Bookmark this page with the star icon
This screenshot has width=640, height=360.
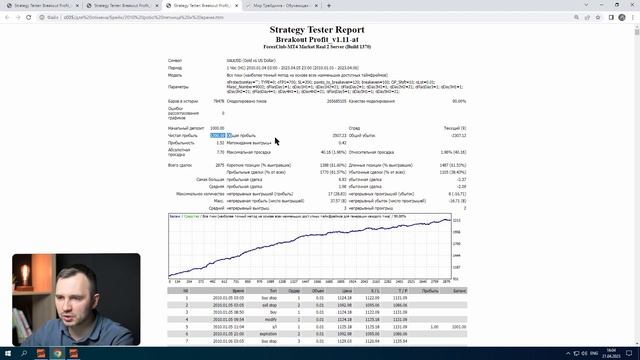(598, 18)
